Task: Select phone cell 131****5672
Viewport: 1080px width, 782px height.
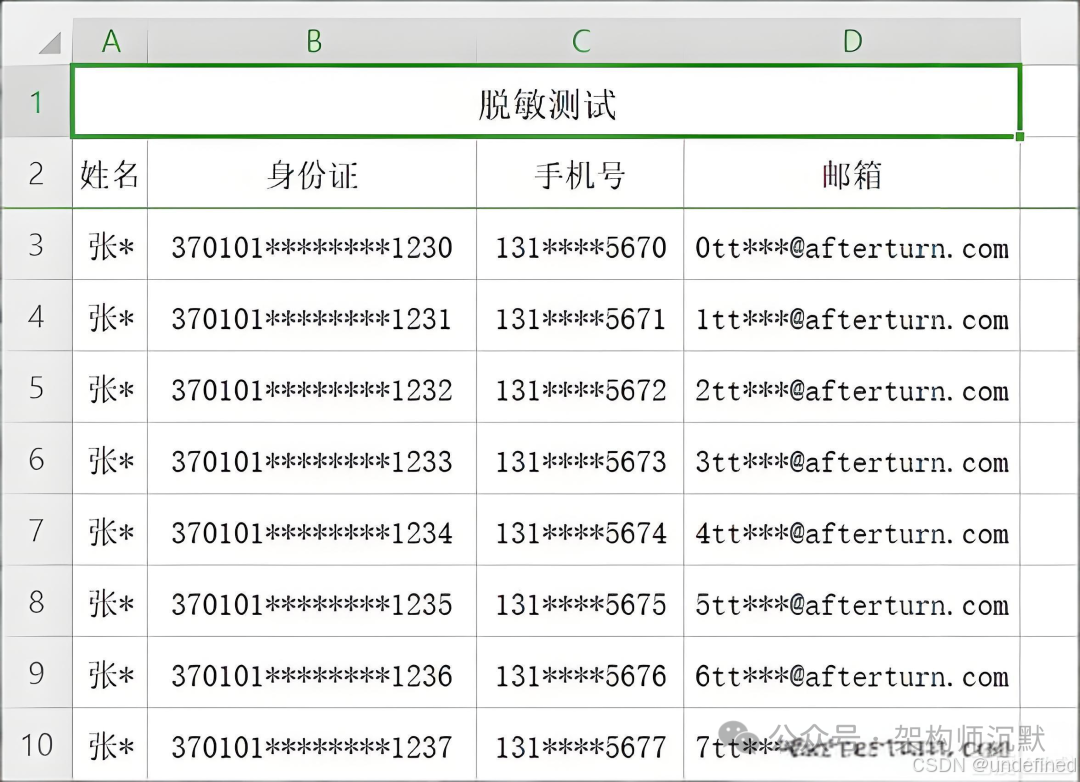Action: [x=580, y=388]
